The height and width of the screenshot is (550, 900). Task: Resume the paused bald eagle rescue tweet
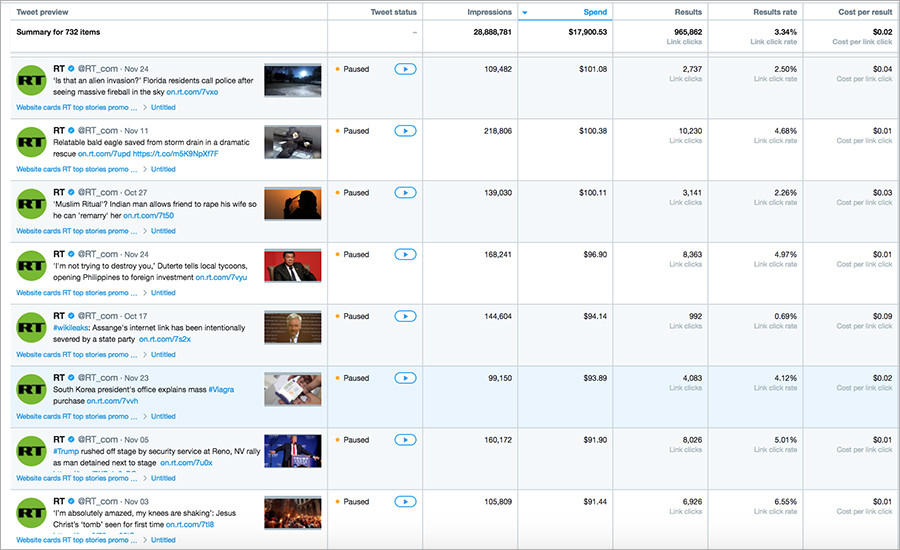click(x=405, y=131)
